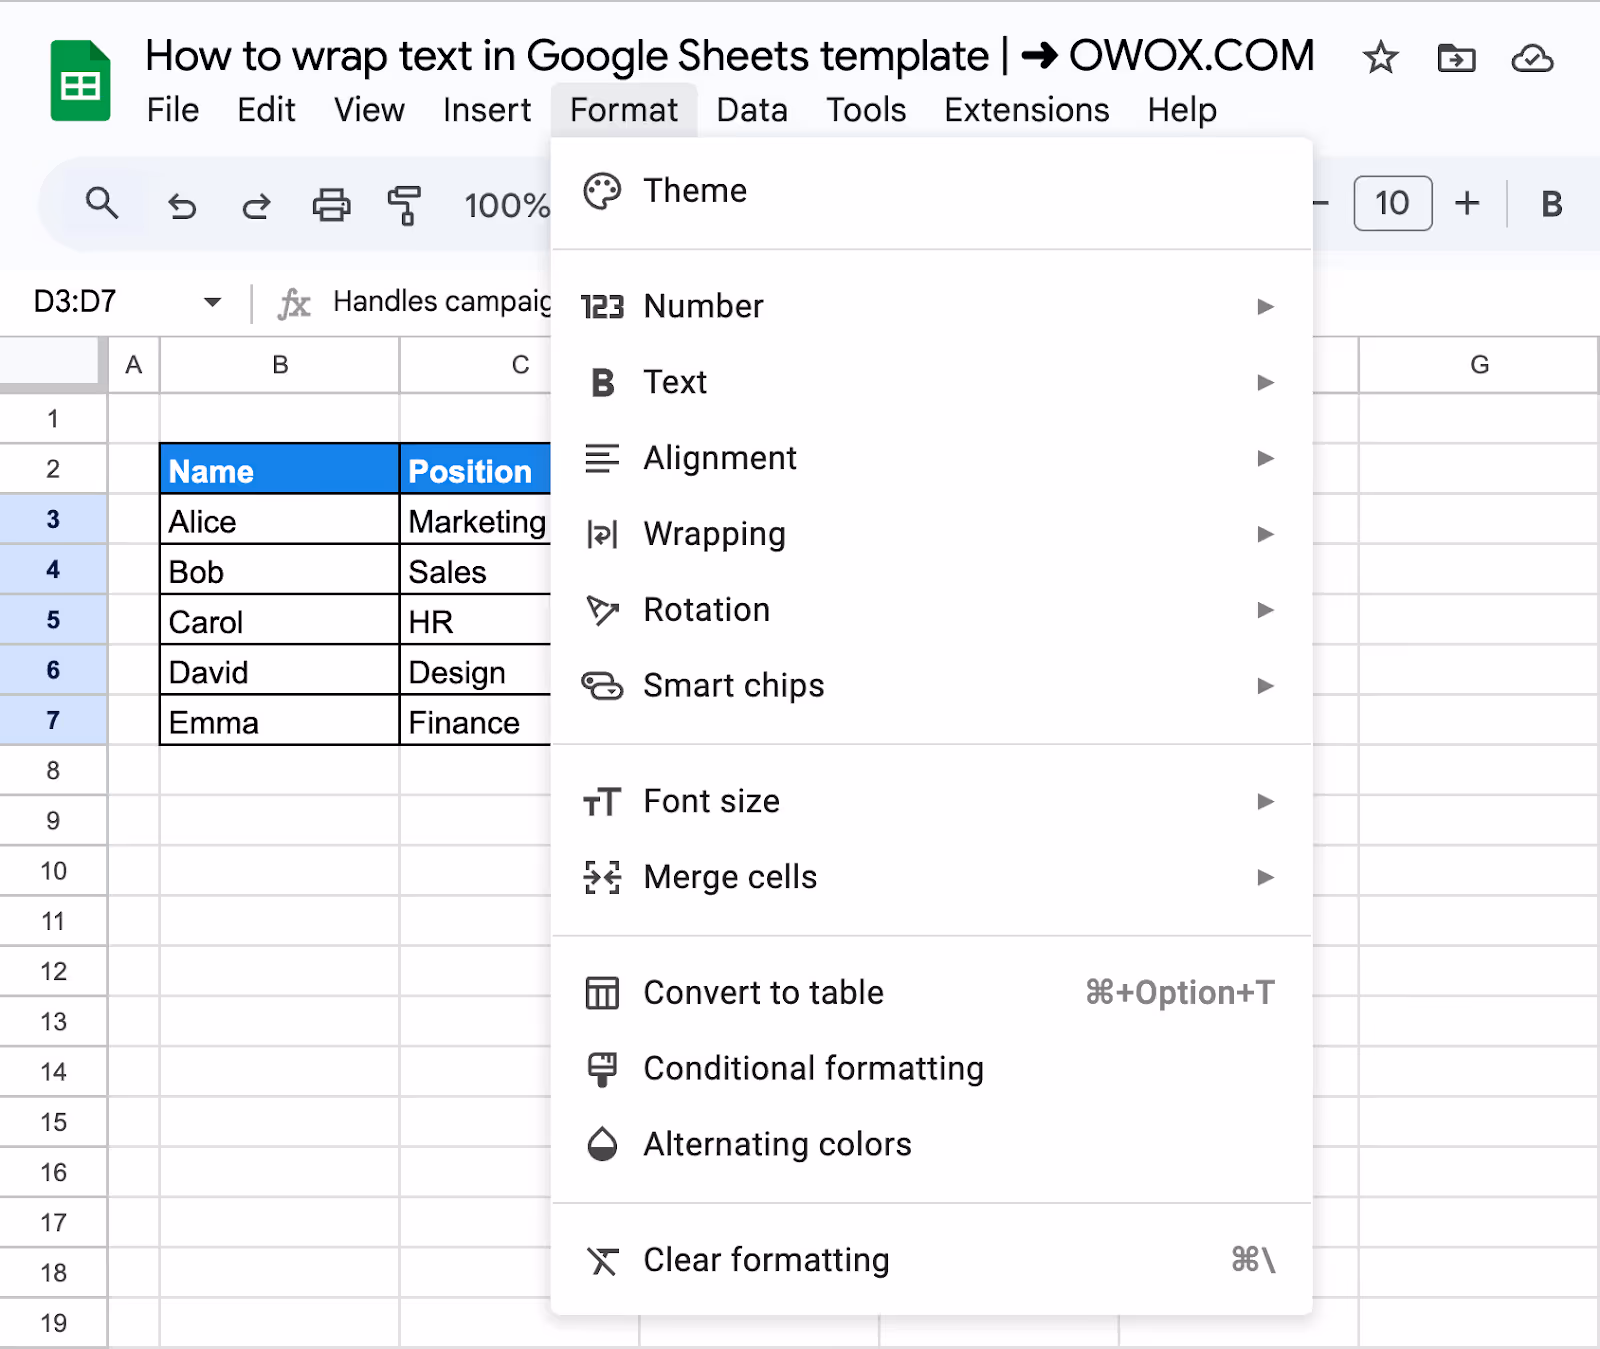Screen dimensions: 1600x1349
Task: Open the File menu
Action: (173, 110)
